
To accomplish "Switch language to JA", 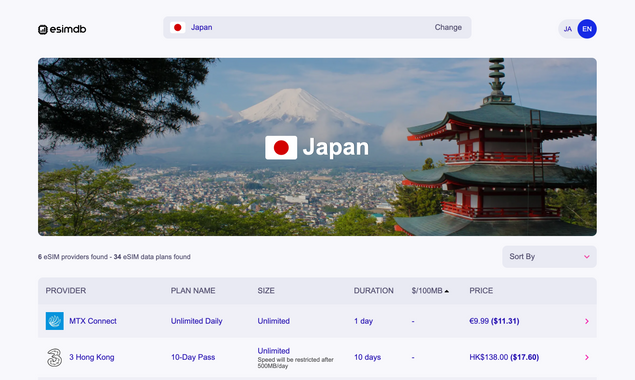I will [568, 29].
